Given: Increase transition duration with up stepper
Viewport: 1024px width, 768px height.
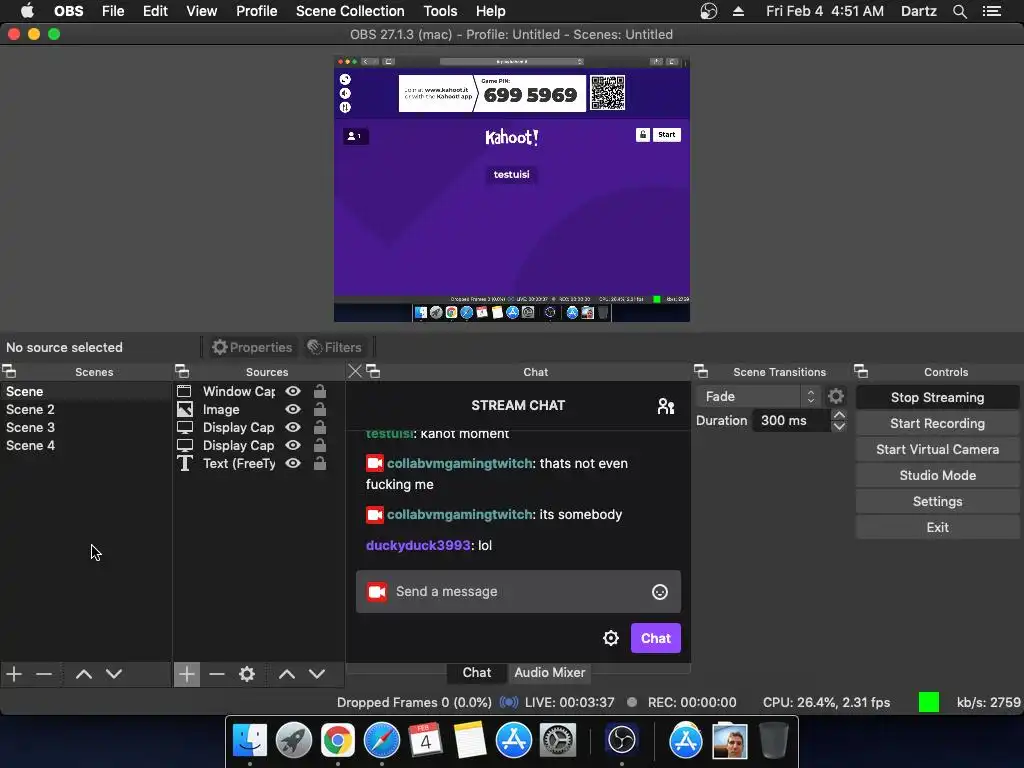Looking at the screenshot, I should pos(839,415).
